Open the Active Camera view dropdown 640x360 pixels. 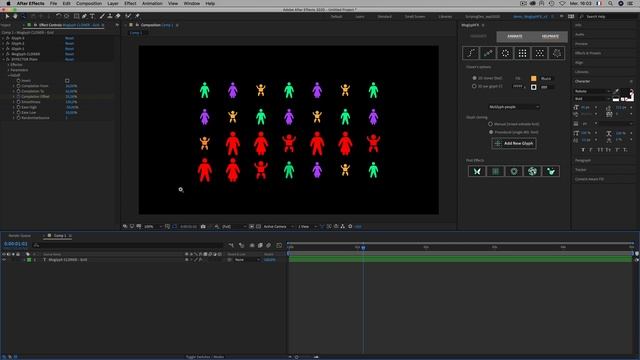tap(278, 227)
